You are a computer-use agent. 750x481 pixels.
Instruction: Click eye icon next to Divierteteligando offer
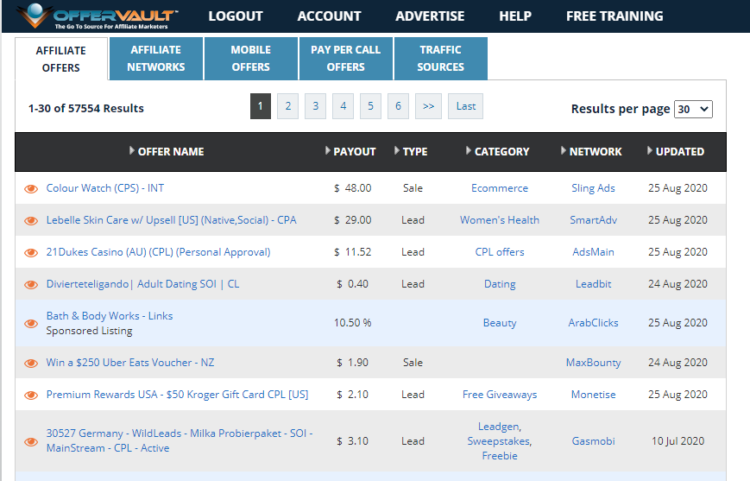coord(31,284)
